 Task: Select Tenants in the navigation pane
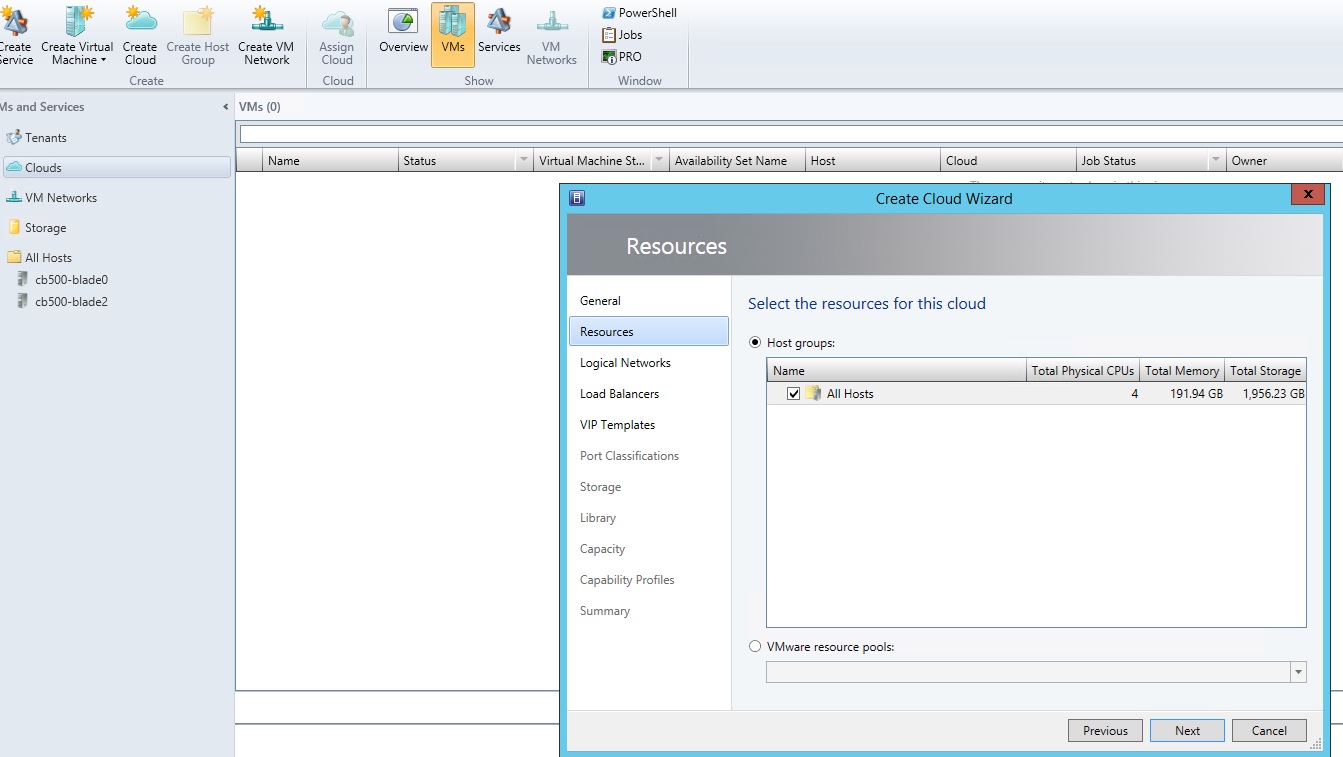click(x=37, y=138)
